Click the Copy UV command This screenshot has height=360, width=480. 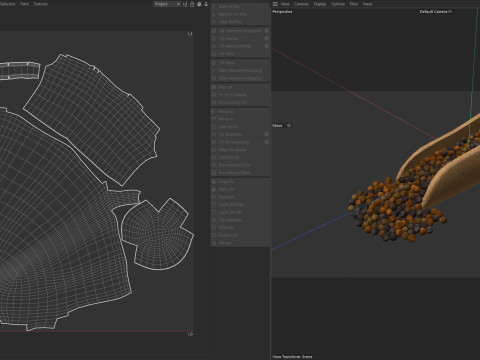click(x=240, y=182)
